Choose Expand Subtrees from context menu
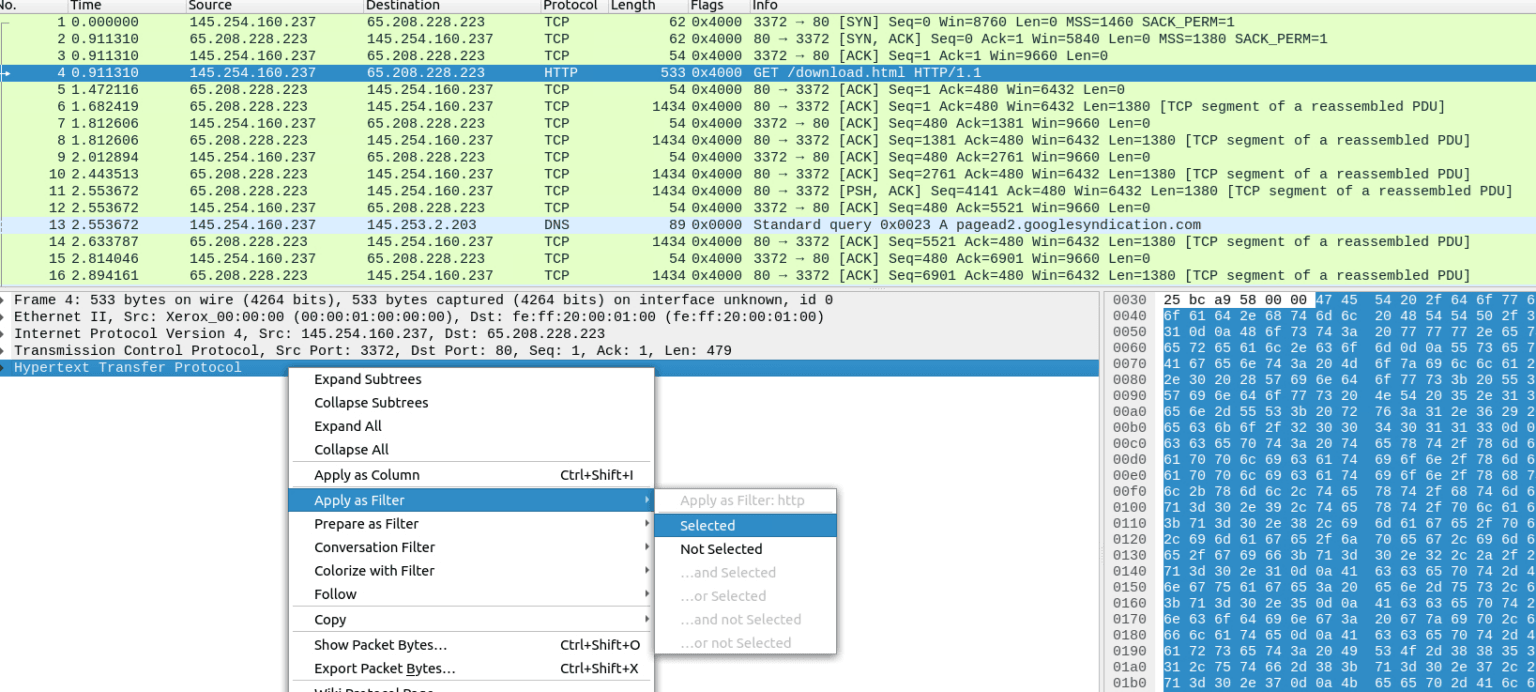Screen dimensions: 1536x692 point(471,379)
